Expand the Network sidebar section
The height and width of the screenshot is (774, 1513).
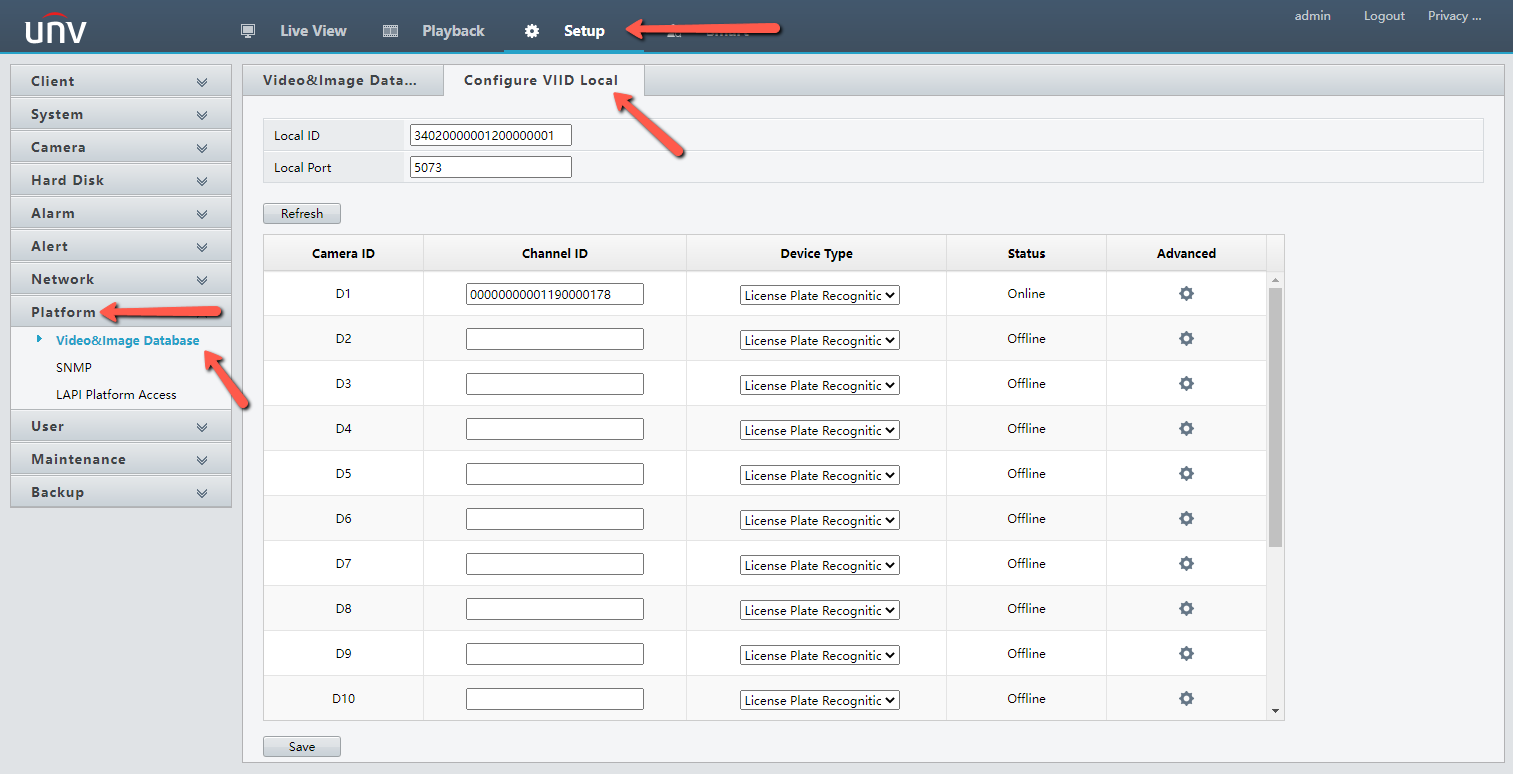(x=121, y=279)
